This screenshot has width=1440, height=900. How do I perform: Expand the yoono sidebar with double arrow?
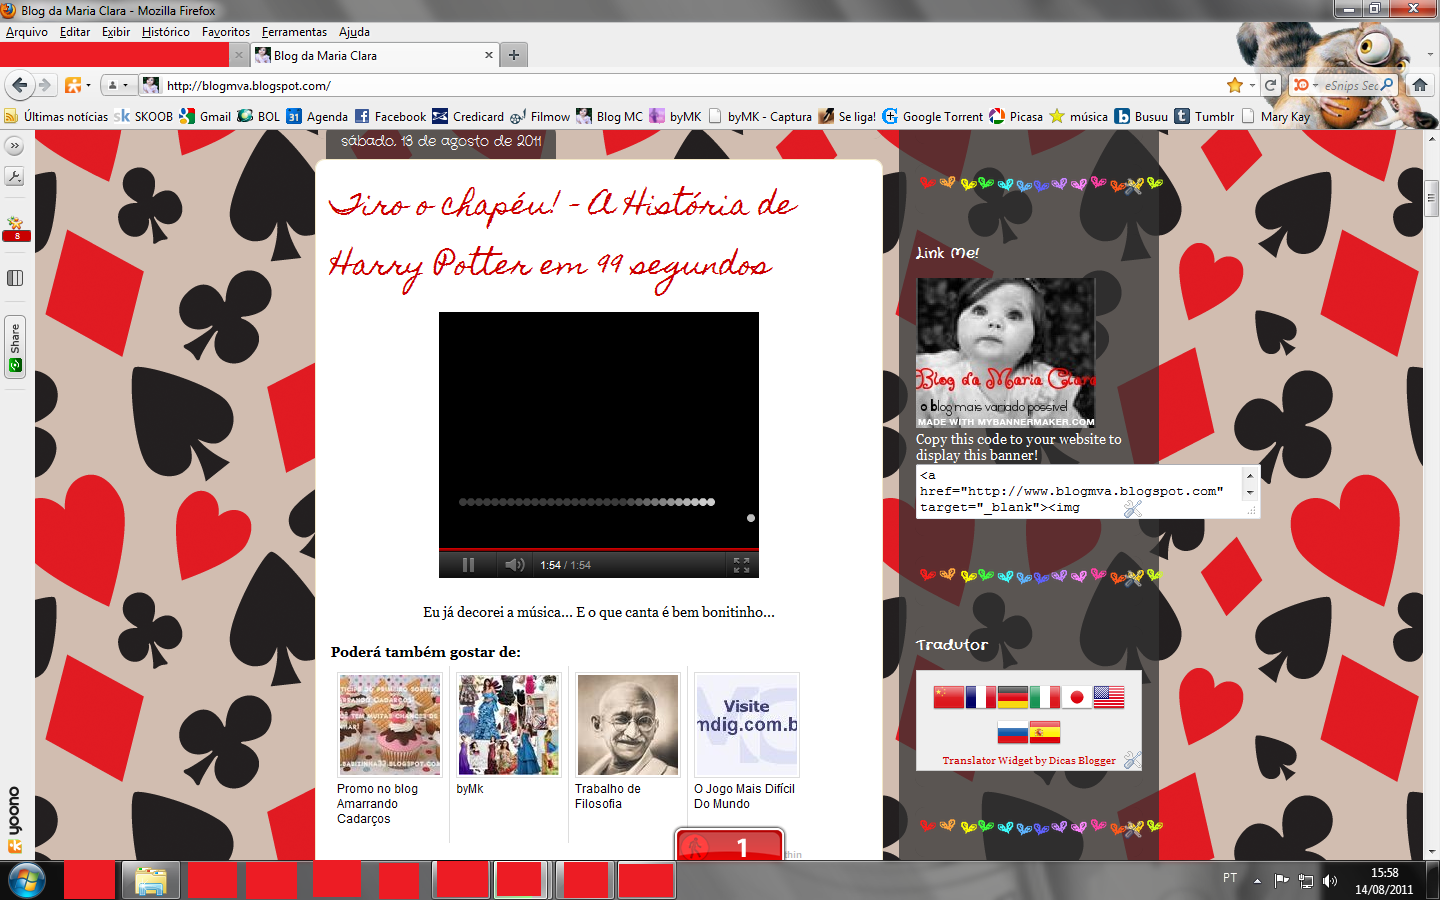tap(14, 146)
